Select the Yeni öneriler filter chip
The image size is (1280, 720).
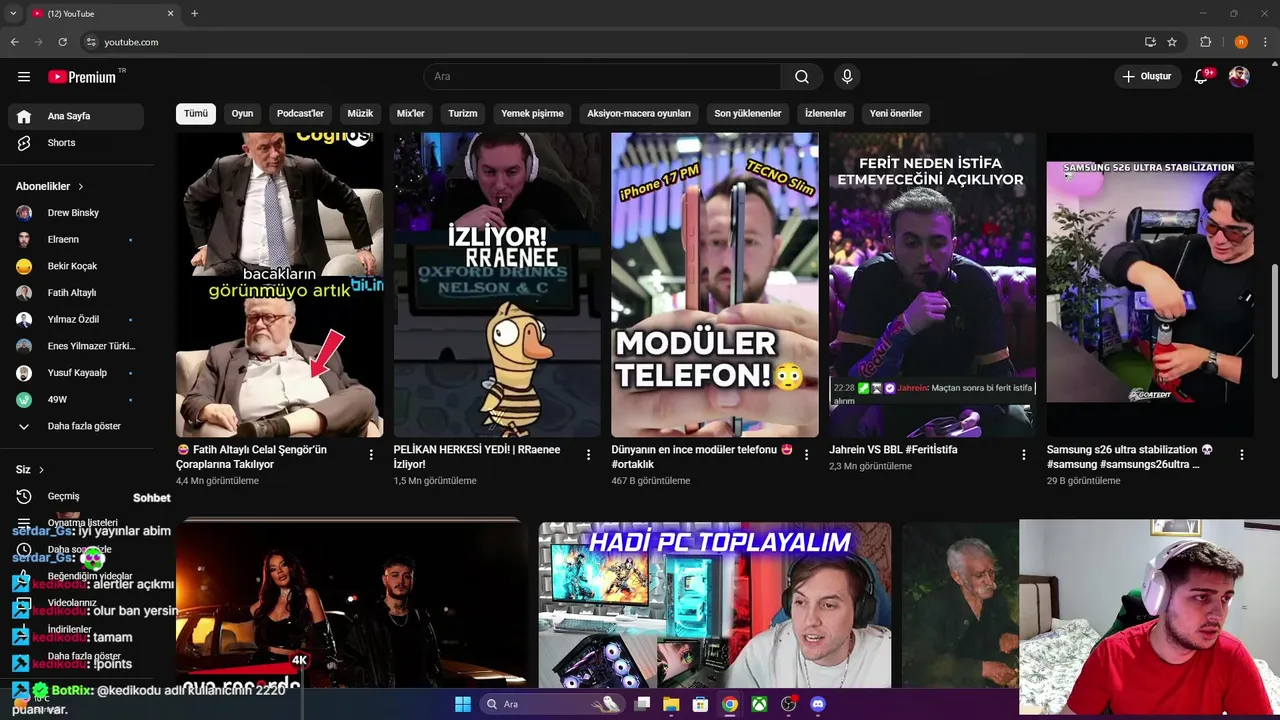click(896, 114)
